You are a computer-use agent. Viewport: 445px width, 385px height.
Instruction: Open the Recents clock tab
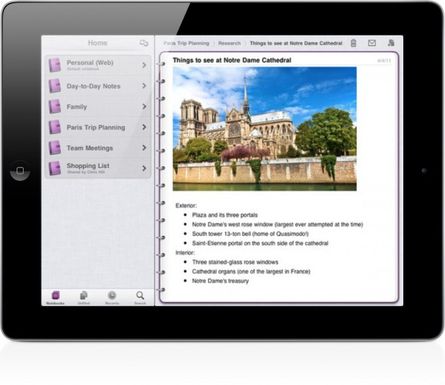point(112,297)
